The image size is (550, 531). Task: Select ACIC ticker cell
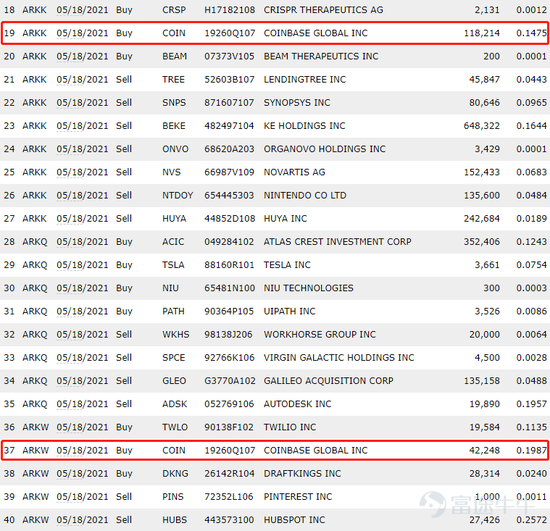tap(173, 241)
